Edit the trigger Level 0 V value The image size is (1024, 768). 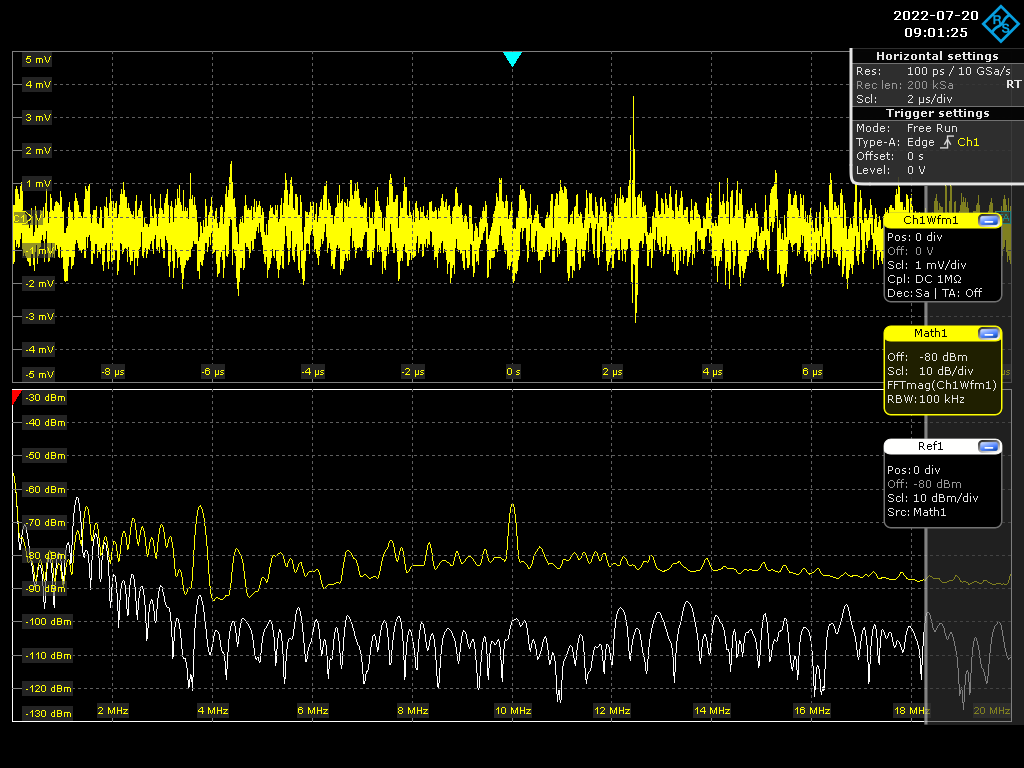click(x=916, y=170)
